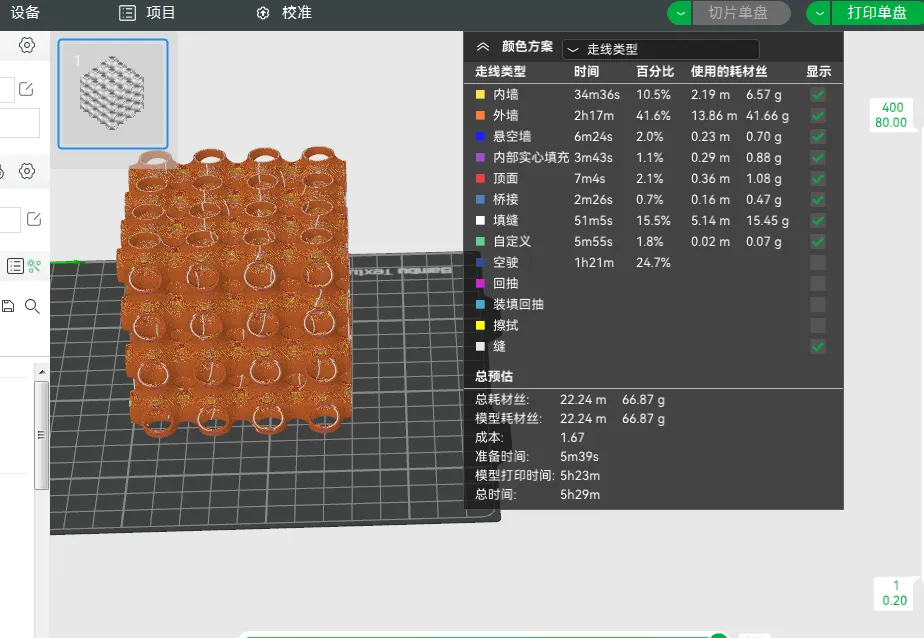Viewport: 924px width, 638px height.
Task: Toggle the 缝 seam visibility checkbox
Action: [817, 346]
